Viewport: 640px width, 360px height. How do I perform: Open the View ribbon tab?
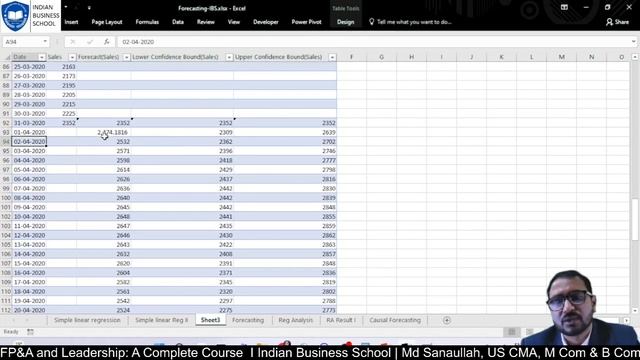[234, 22]
